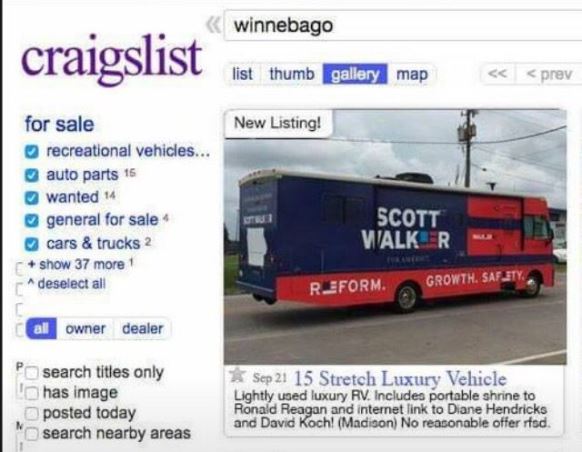Uncheck the recreational vehicles category
This screenshot has height=452, width=582.
[32, 151]
